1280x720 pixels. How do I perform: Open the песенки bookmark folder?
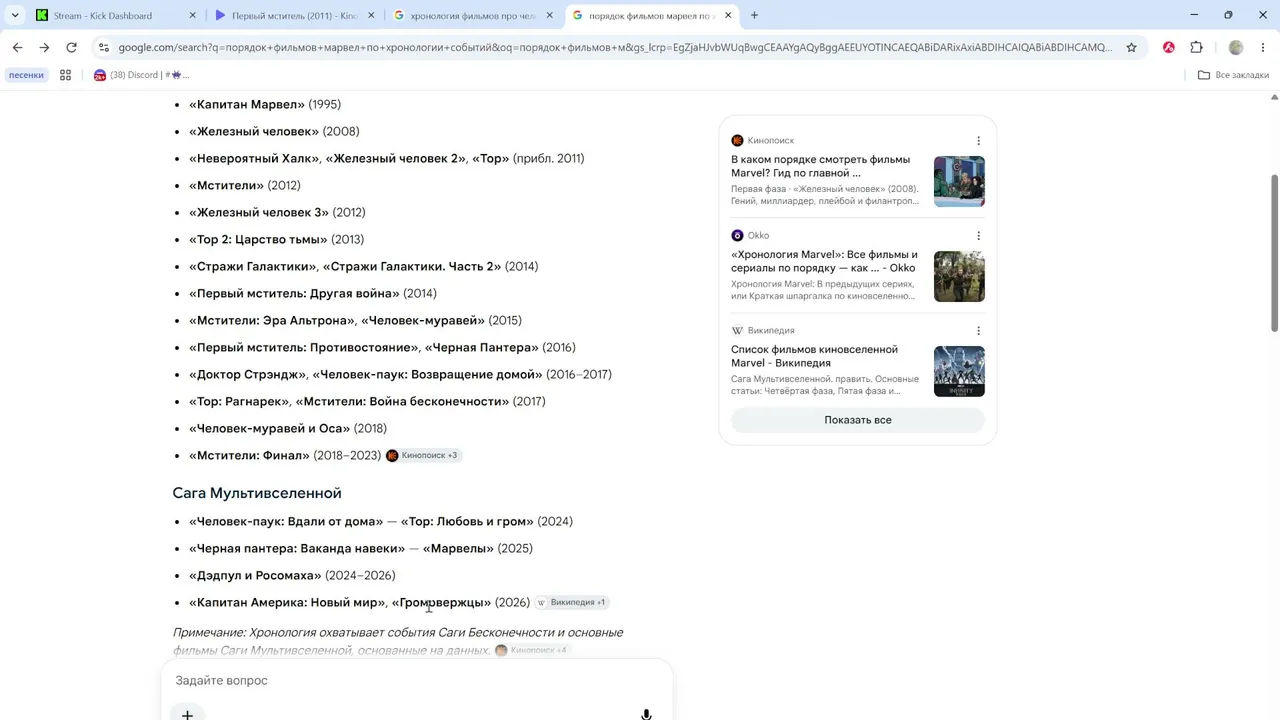point(26,75)
